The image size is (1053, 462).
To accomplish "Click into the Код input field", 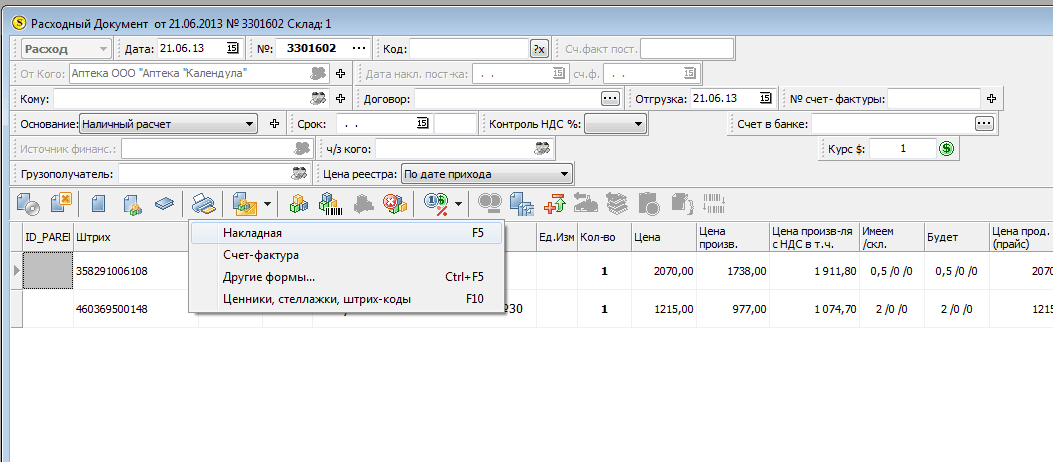I will (x=470, y=49).
